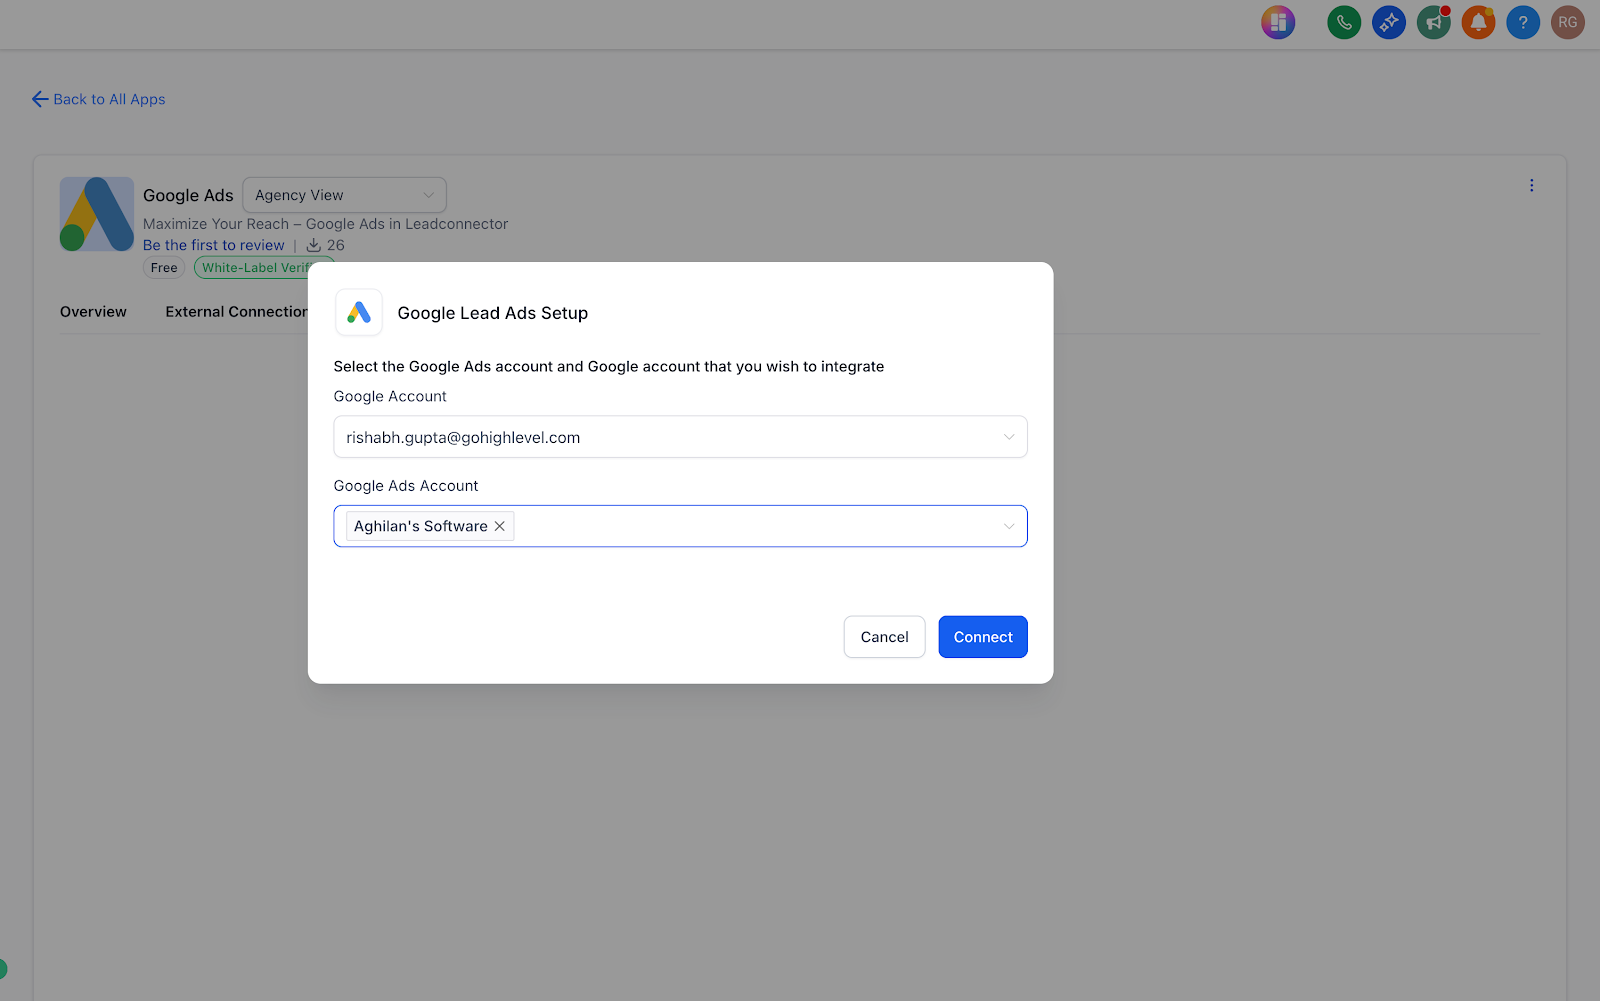The height and width of the screenshot is (1001, 1600).
Task: Switch to the External Connection tab
Action: [237, 312]
